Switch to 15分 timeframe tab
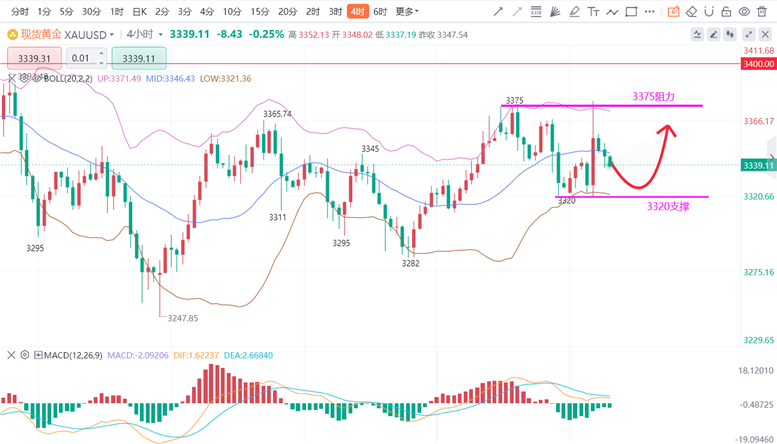Image resolution: width=777 pixels, height=444 pixels. pos(260,11)
